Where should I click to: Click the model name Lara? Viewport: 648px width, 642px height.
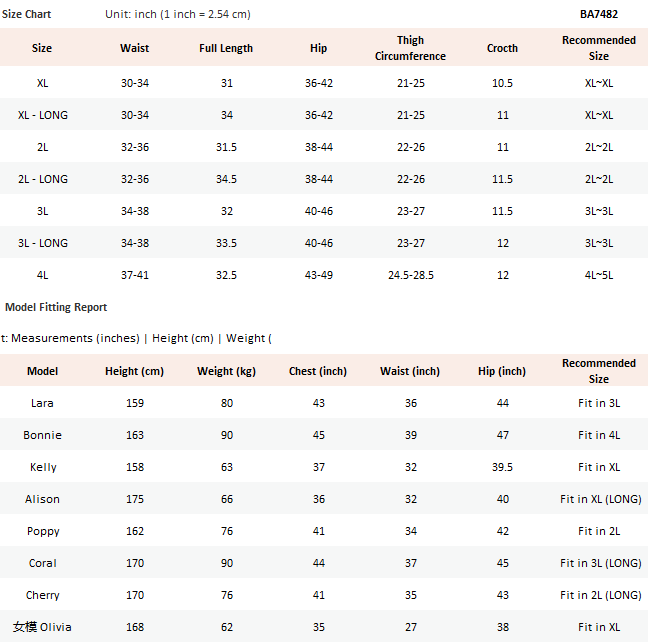42,403
